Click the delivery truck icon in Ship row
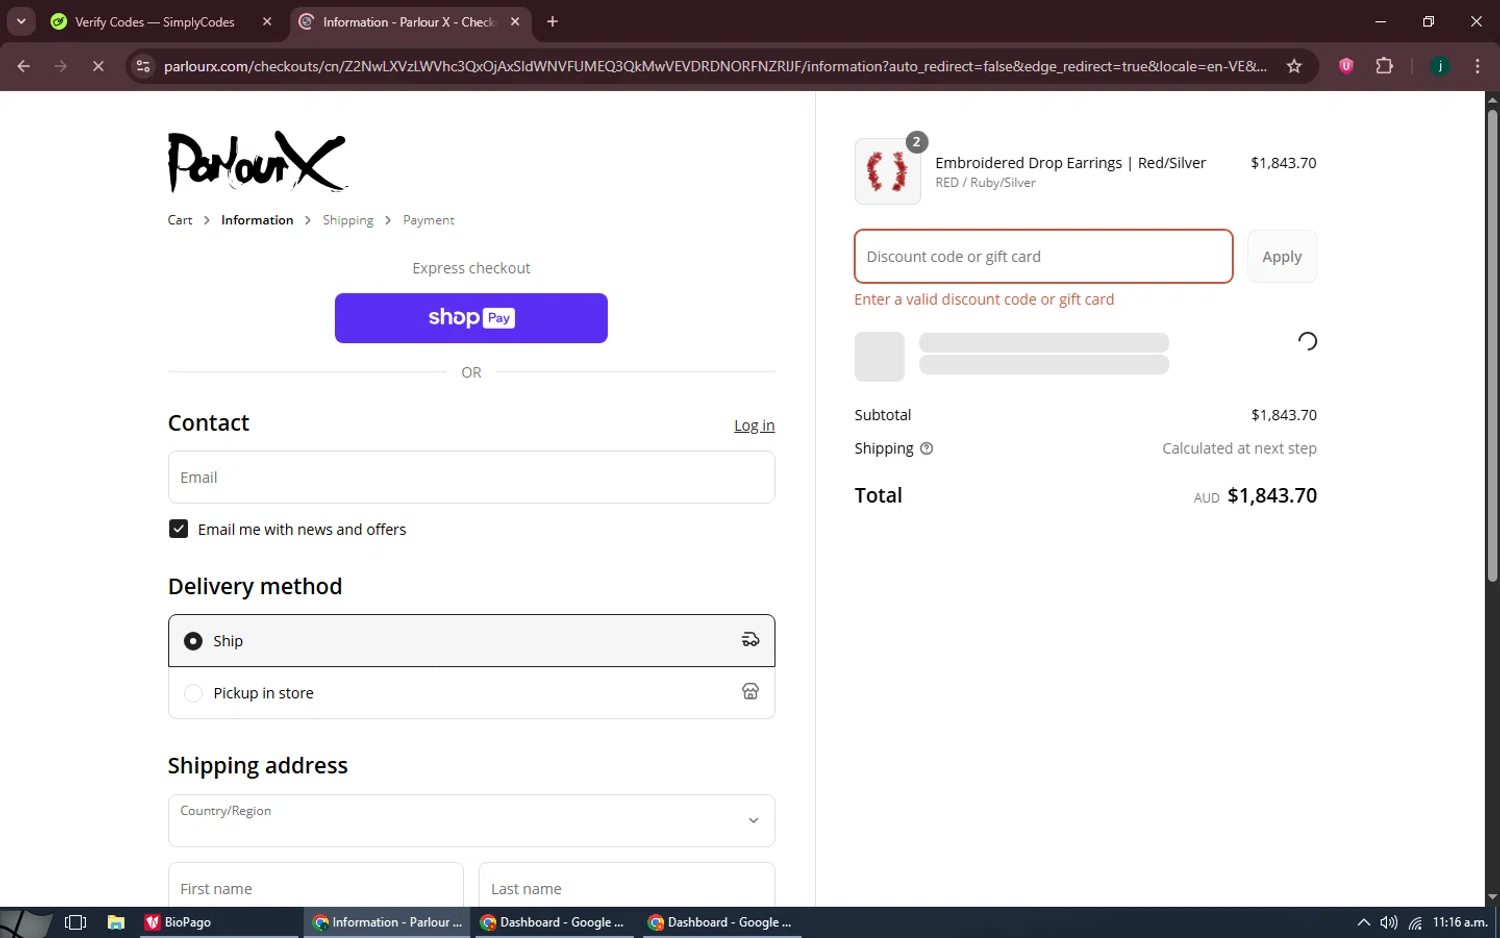Screen dimensions: 1500x938 pyautogui.click(x=750, y=640)
